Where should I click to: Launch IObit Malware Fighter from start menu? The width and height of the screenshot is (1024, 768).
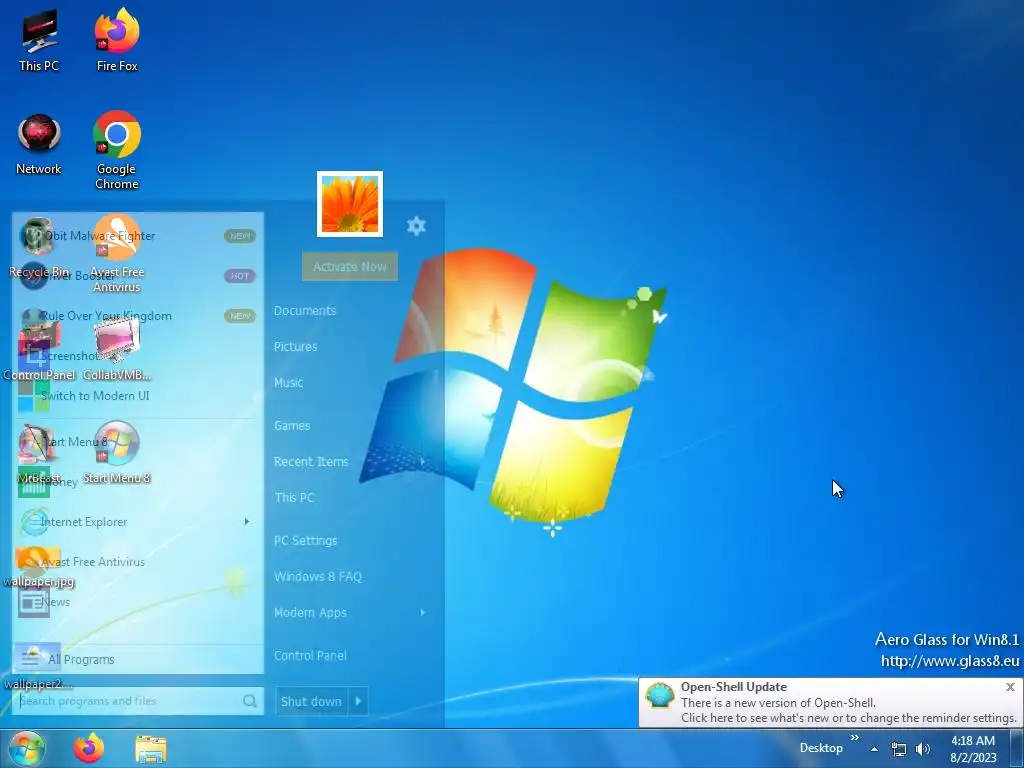[138, 236]
